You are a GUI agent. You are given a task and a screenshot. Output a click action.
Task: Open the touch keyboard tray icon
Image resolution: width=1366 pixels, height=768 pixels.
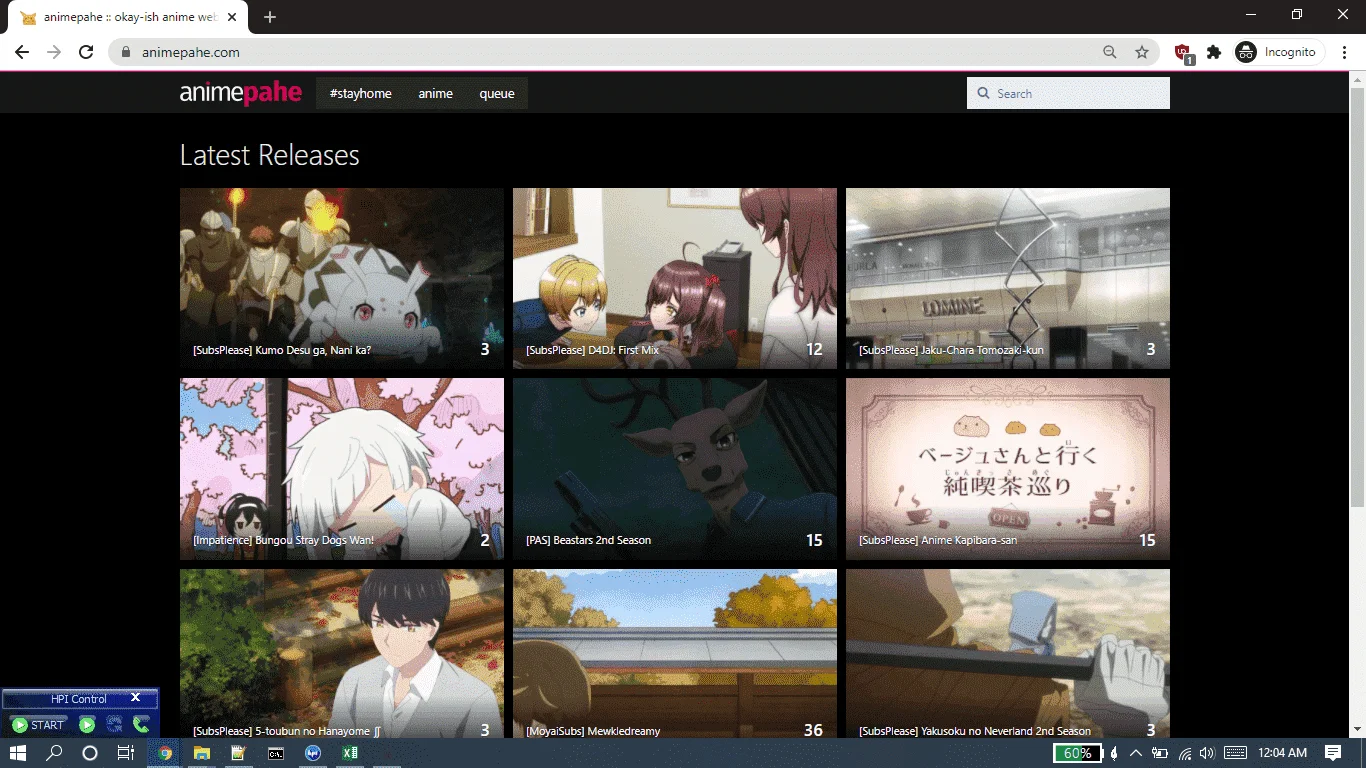tap(1235, 753)
